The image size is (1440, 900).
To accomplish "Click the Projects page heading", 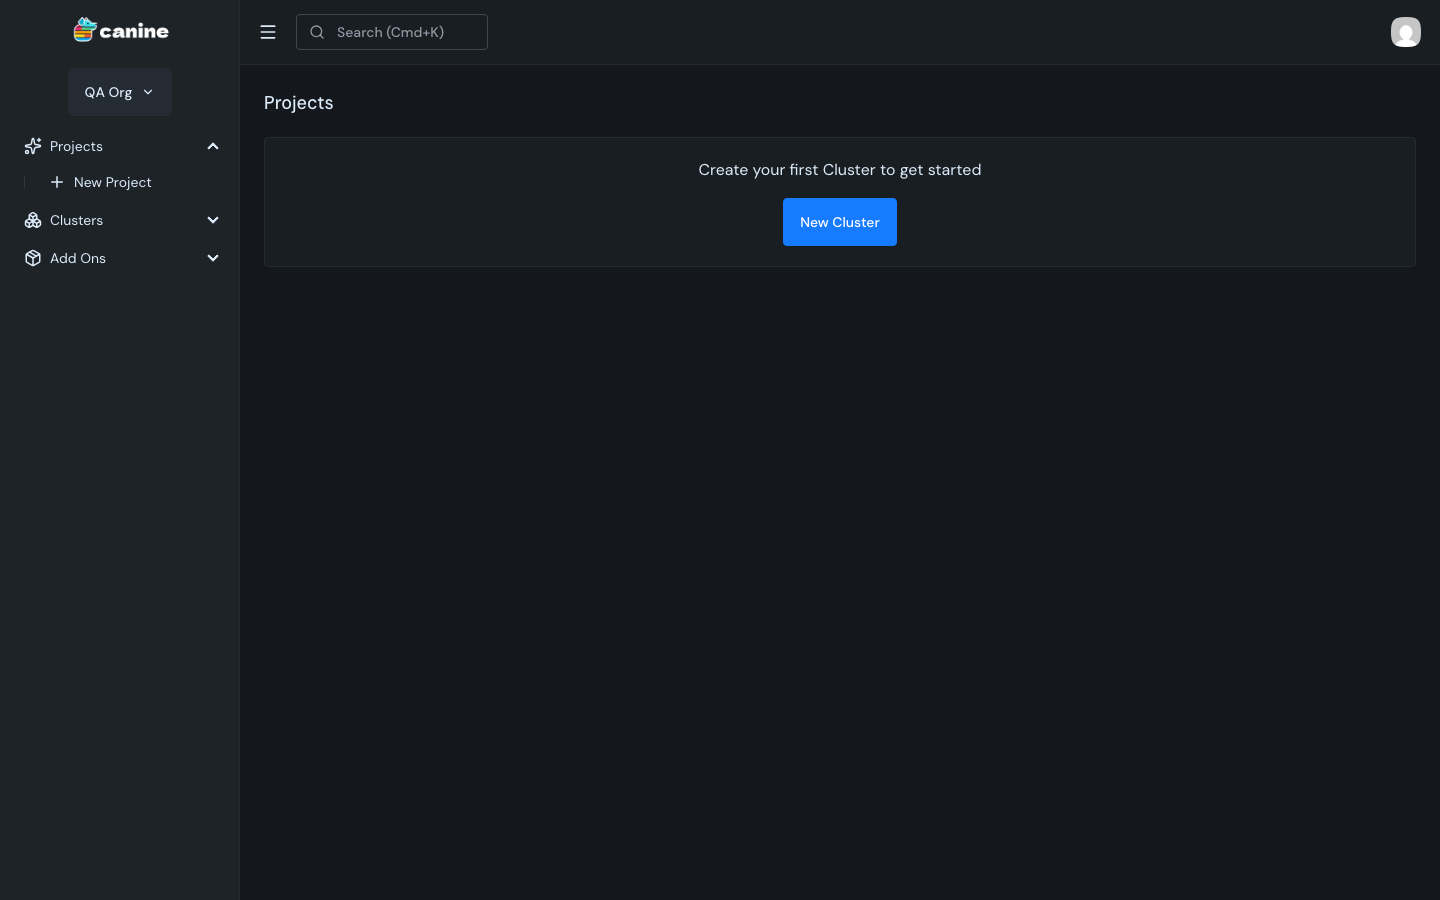I will pos(299,103).
